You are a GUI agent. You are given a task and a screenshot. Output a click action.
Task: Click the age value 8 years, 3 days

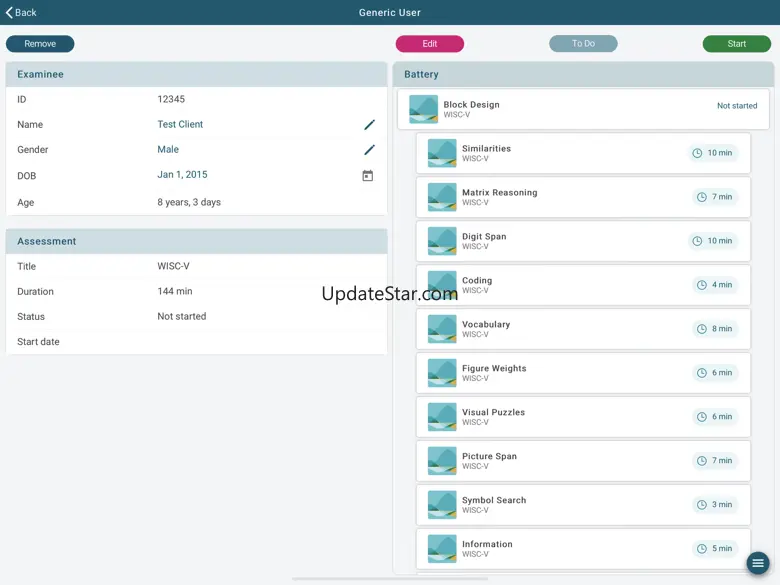click(189, 202)
